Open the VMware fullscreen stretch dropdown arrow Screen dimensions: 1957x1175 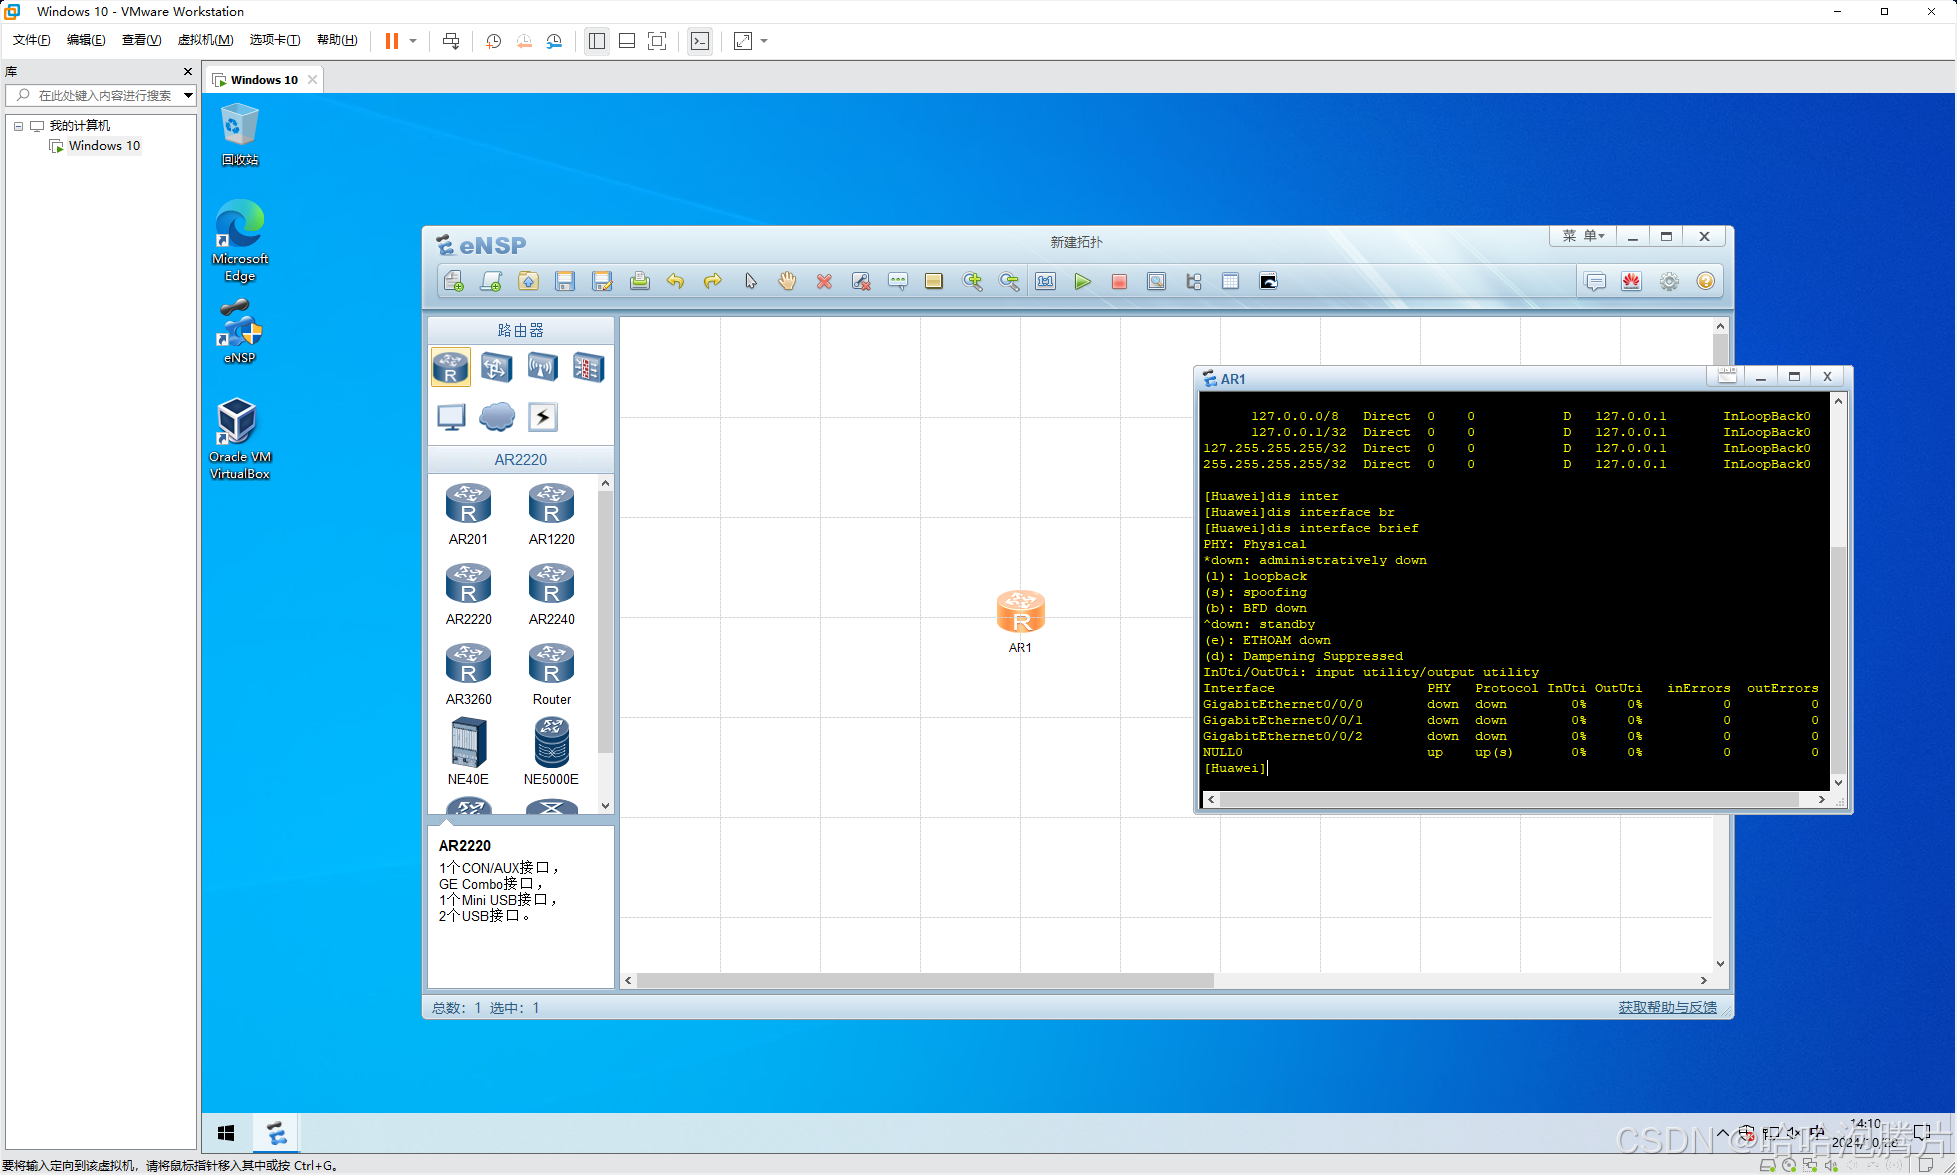coord(764,41)
